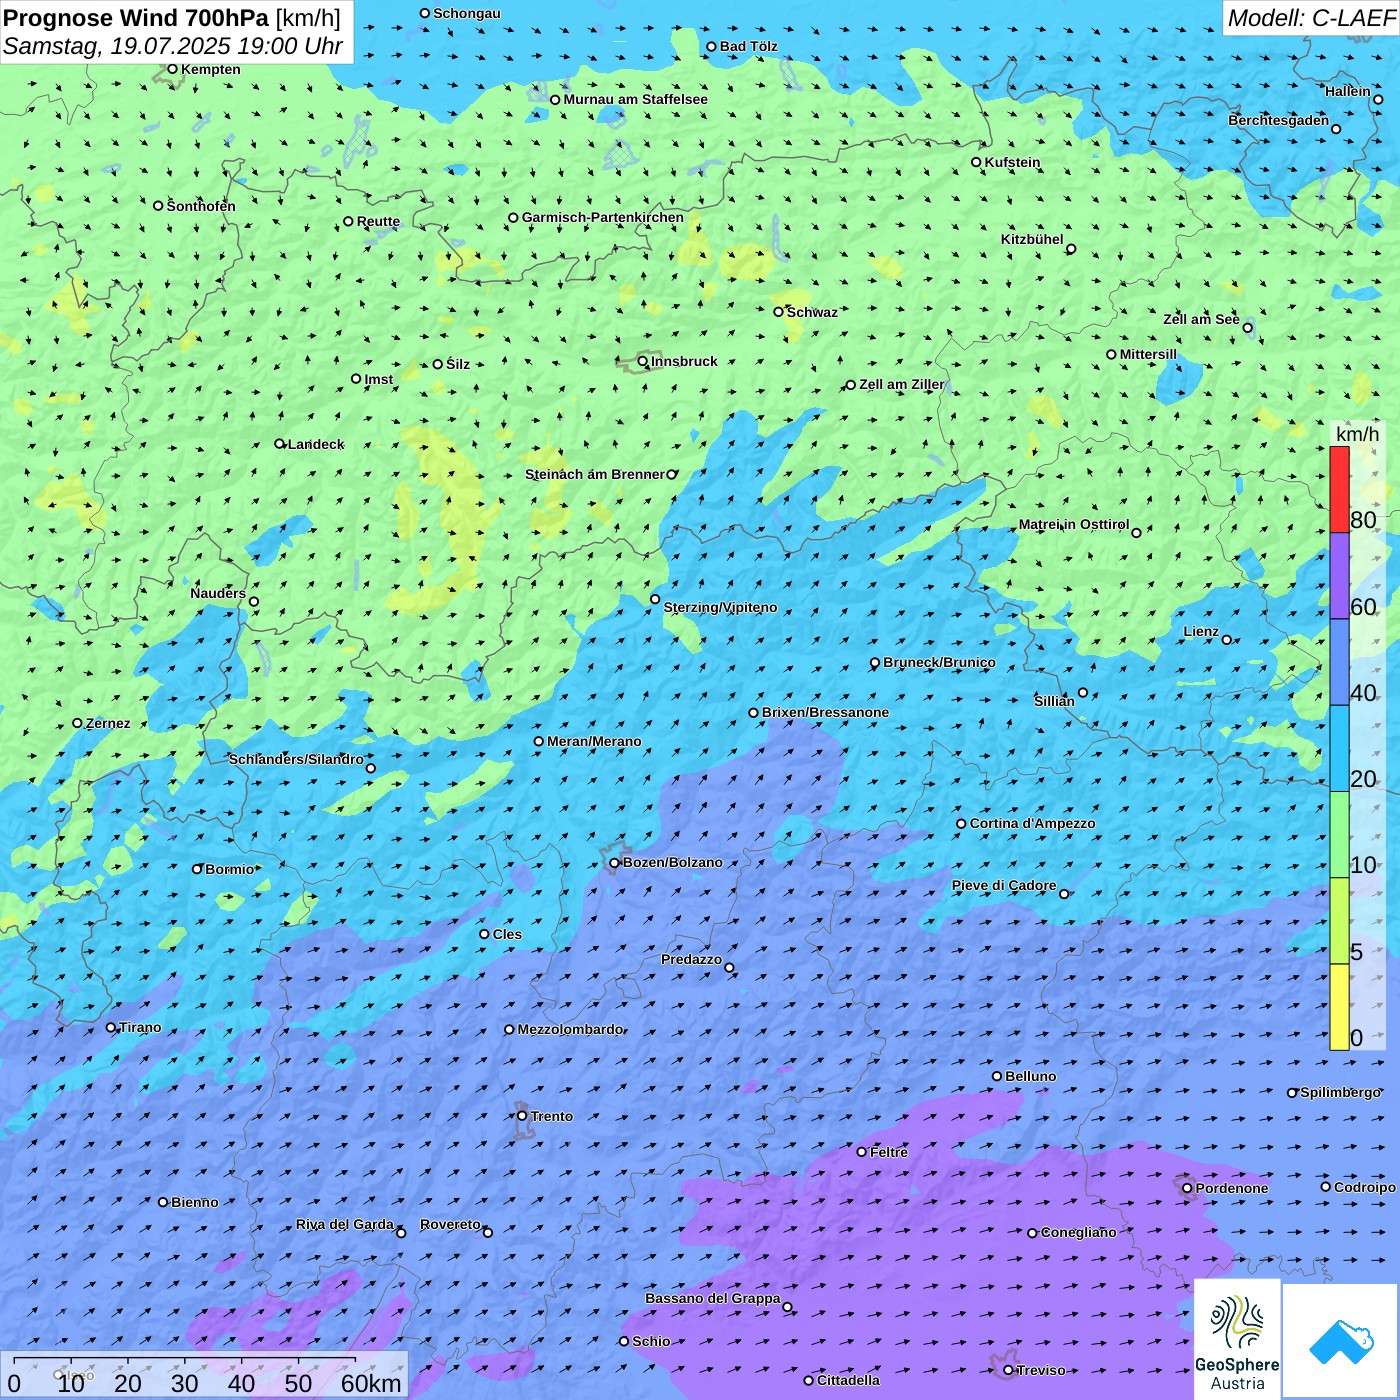Click the Sterzing/Vipiteno label

click(721, 607)
